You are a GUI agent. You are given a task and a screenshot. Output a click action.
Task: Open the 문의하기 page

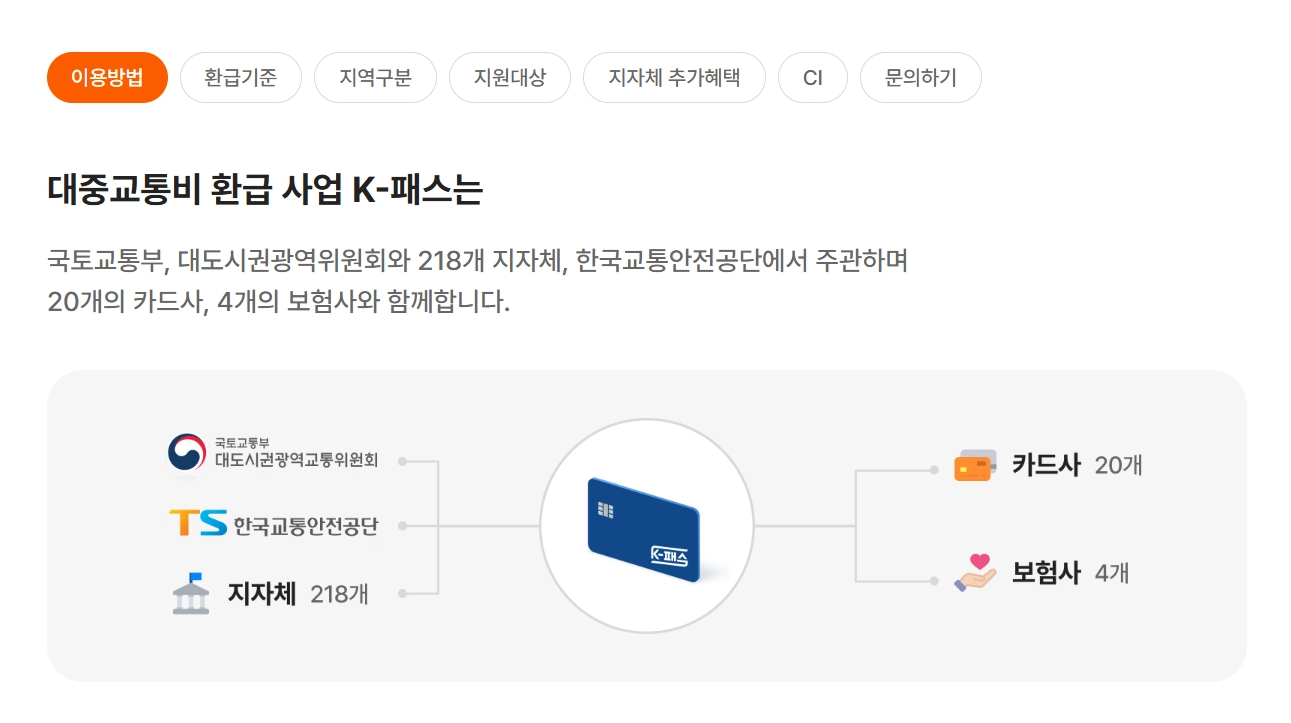pyautogui.click(x=920, y=76)
